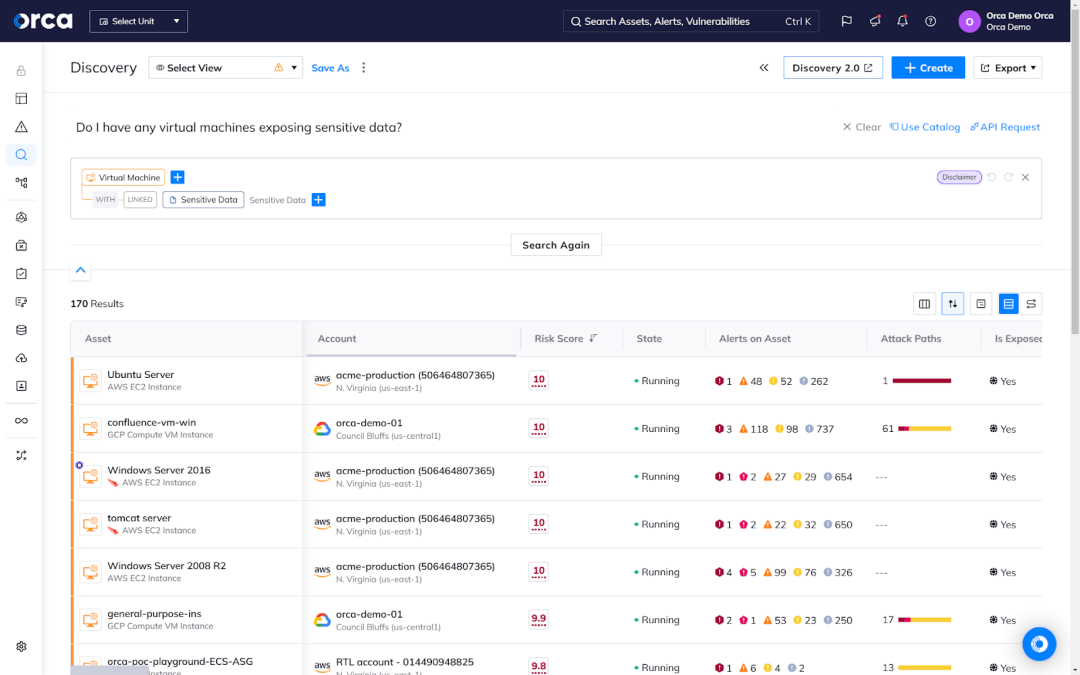Viewport: 1080px width, 675px height.
Task: Open the compliance clipboard-check icon in sidebar
Action: point(21,273)
